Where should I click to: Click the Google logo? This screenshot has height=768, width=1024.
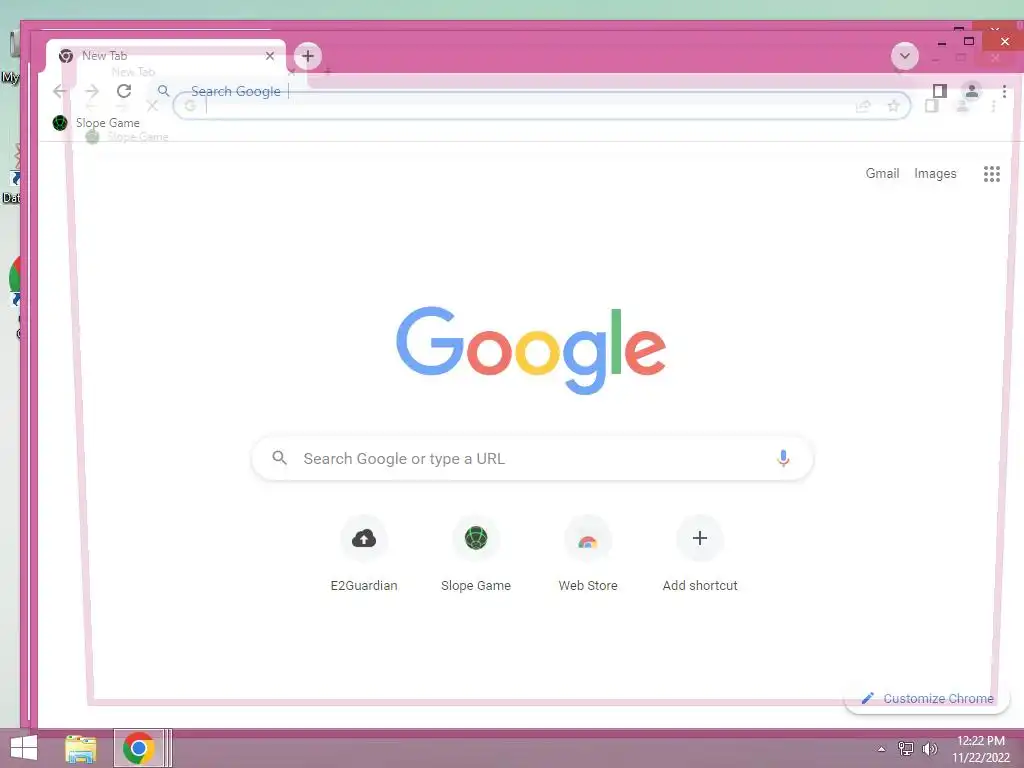coord(531,350)
